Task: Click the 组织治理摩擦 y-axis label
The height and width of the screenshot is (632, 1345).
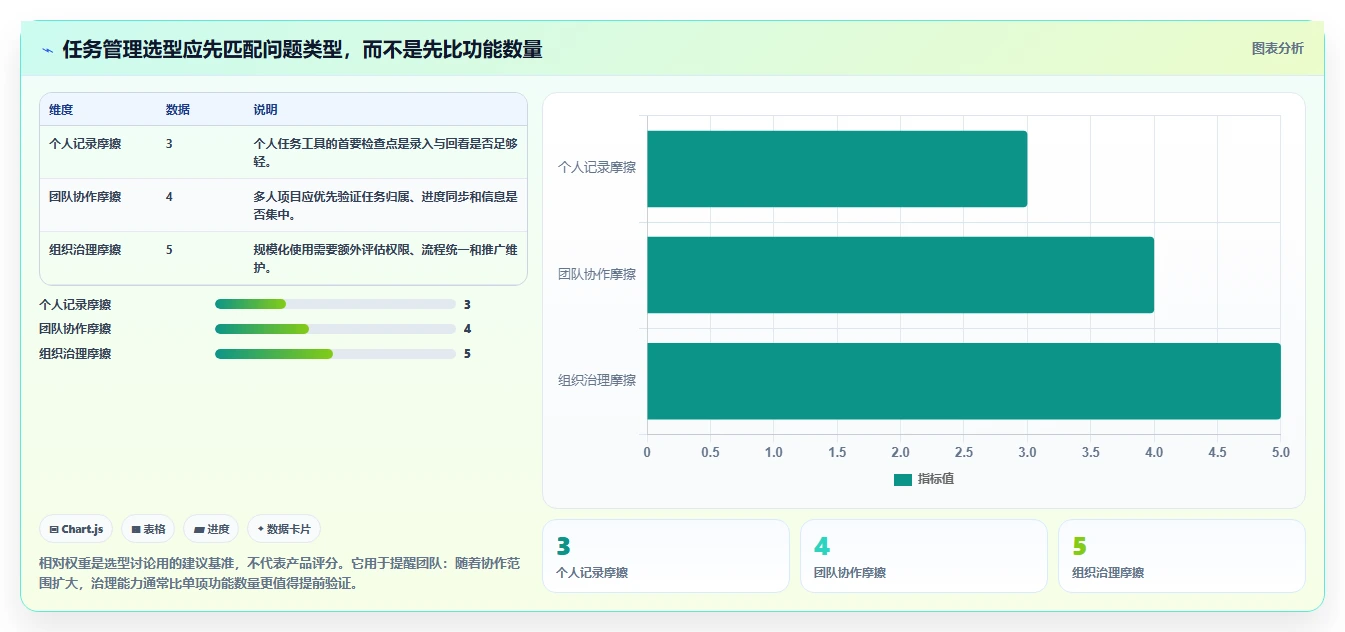Action: [597, 381]
